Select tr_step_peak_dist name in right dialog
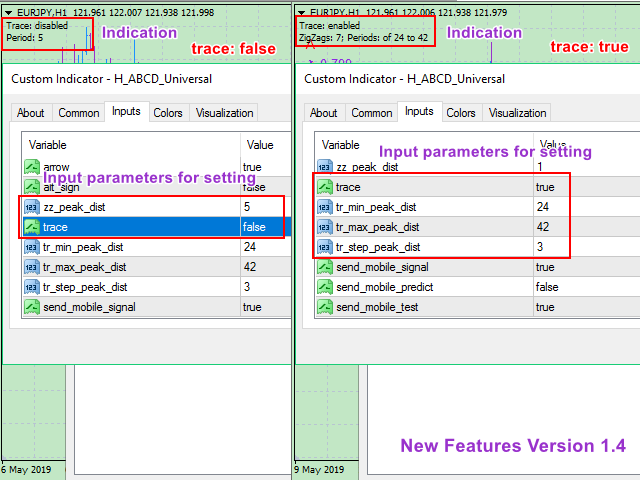Image resolution: width=640 pixels, height=480 pixels. tap(378, 247)
